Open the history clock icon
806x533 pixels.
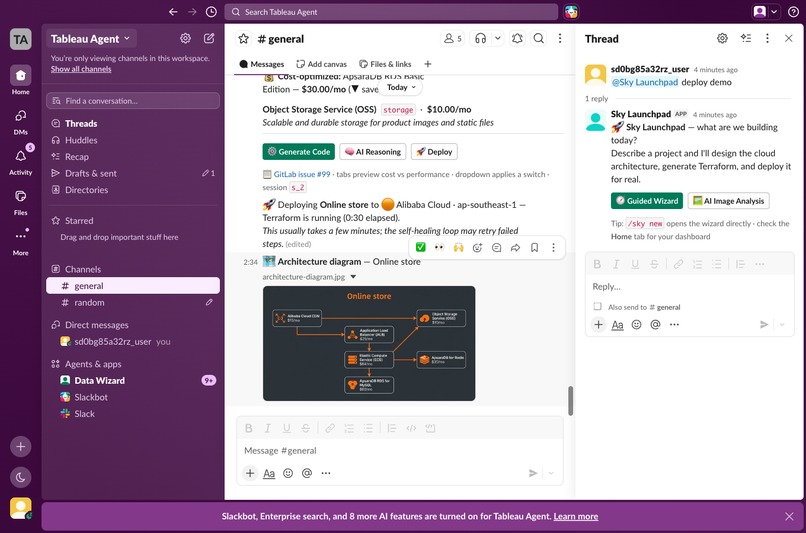[x=211, y=12]
